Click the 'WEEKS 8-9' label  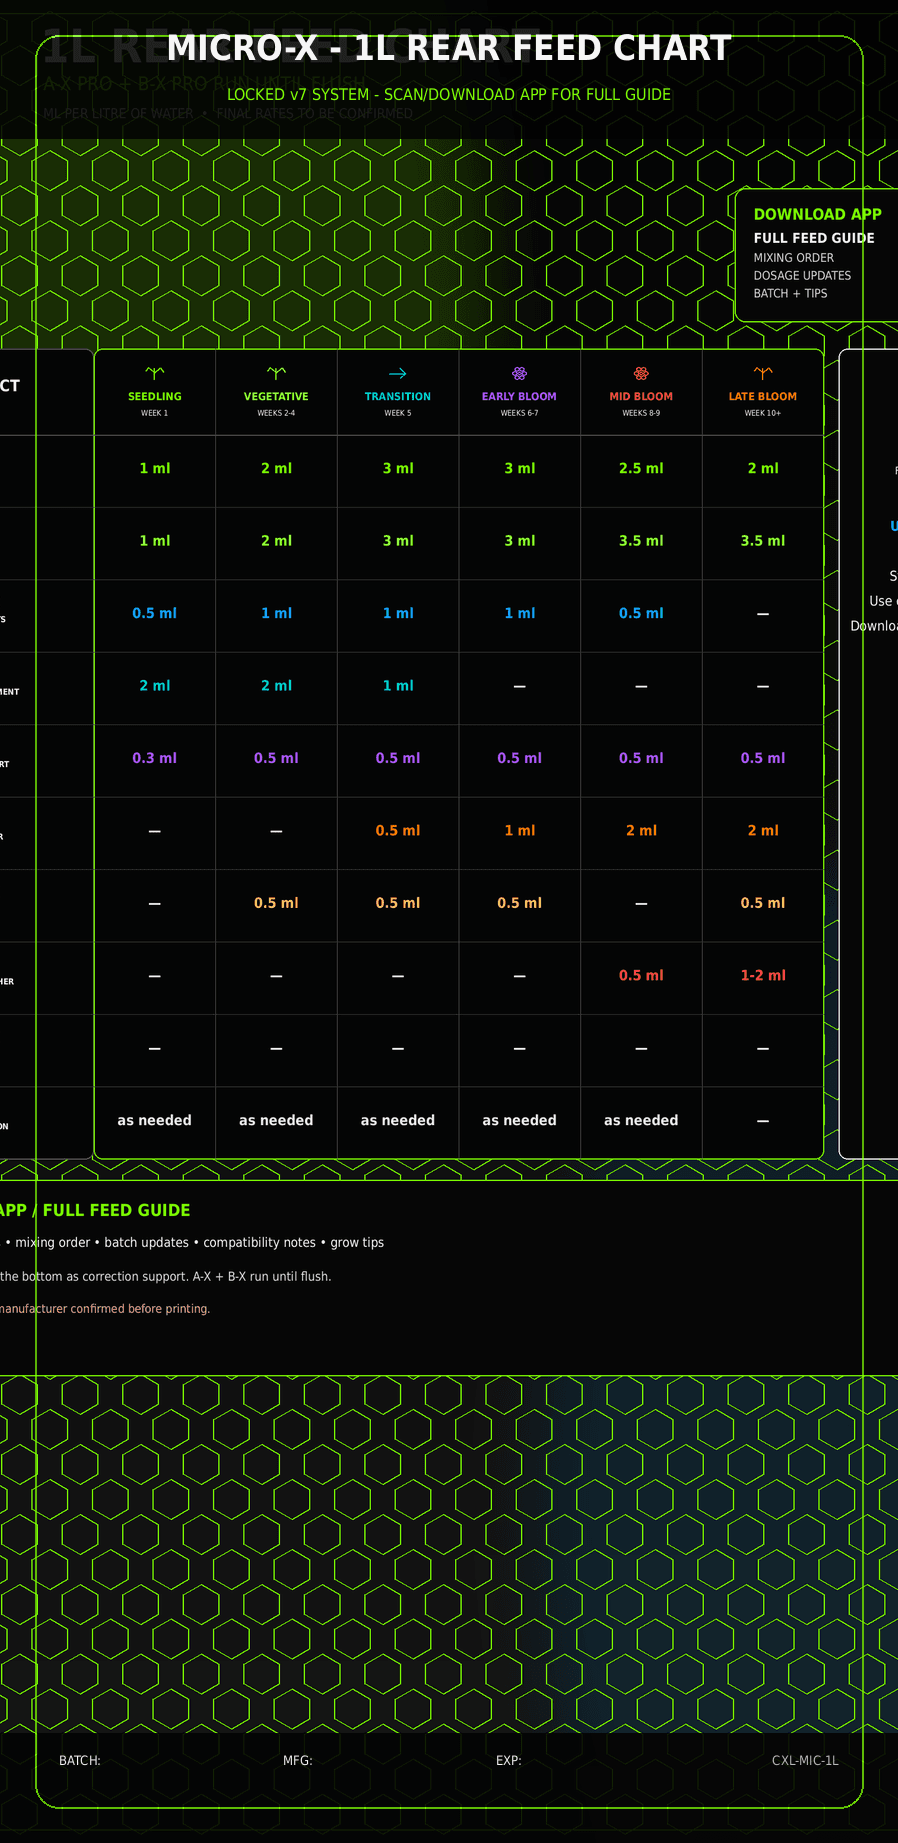click(641, 413)
